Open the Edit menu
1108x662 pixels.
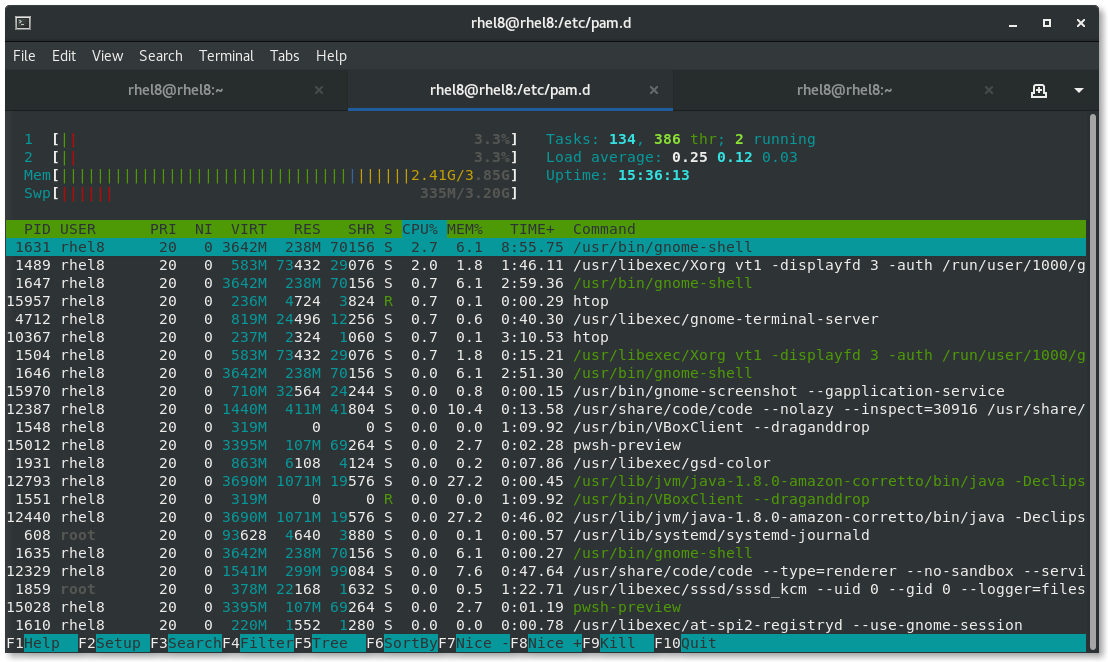click(64, 56)
